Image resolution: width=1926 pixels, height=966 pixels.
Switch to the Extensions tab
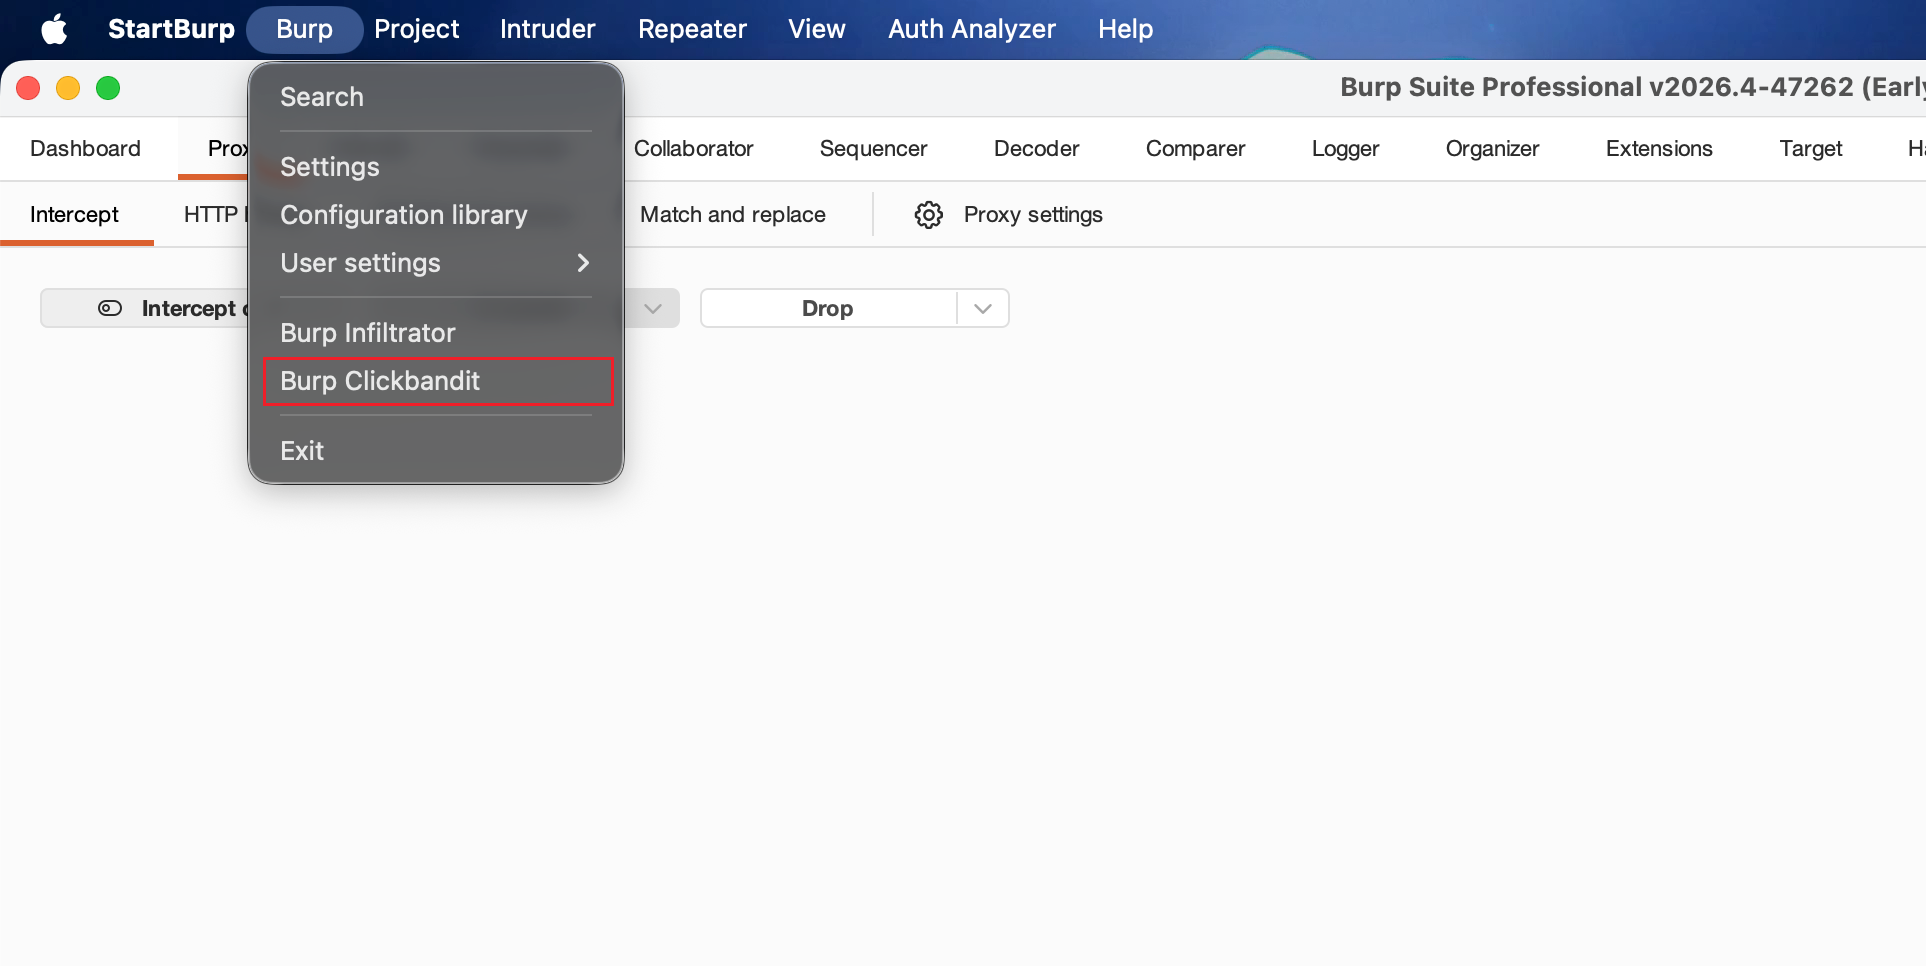1660,149
